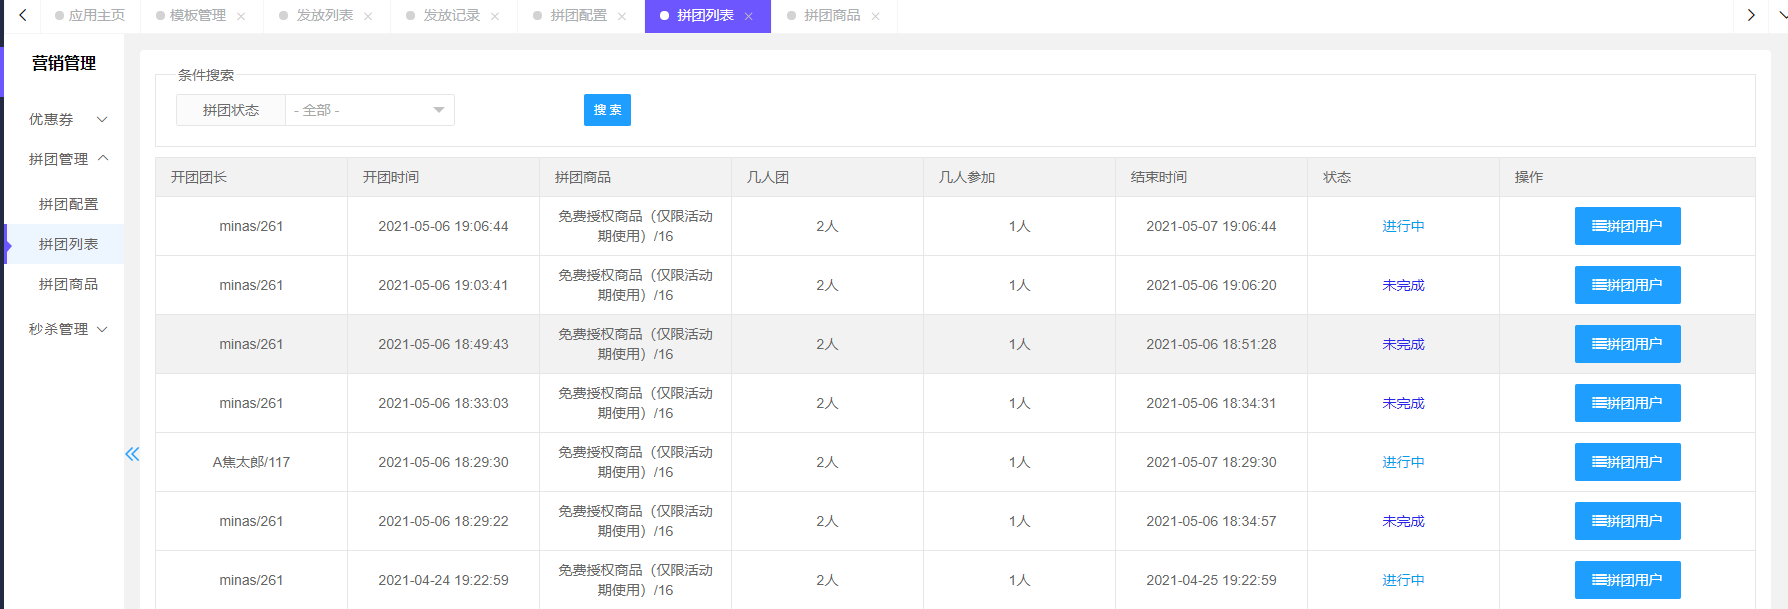Expand the 优惠券 menu section

pos(66,119)
